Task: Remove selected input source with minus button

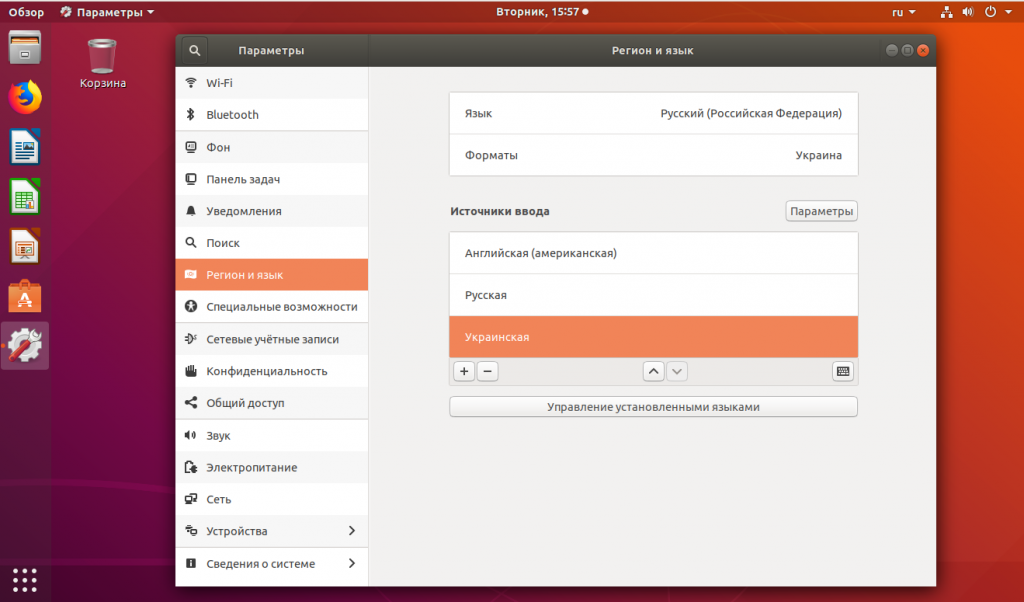Action: pyautogui.click(x=487, y=371)
